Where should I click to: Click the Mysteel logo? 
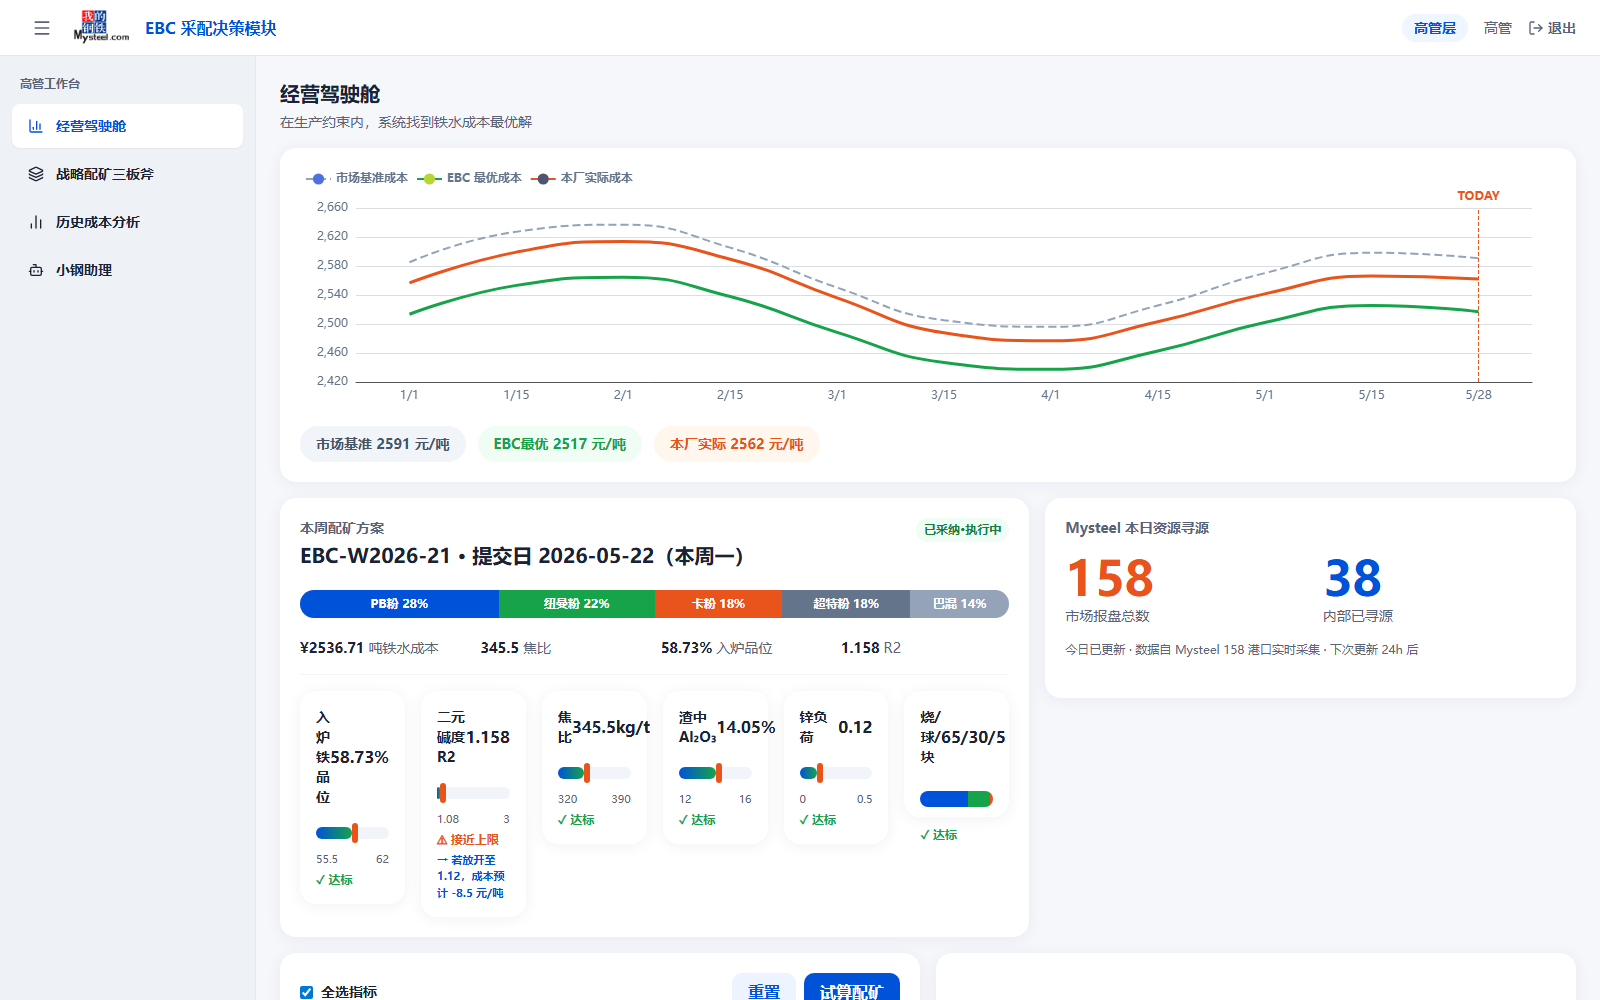(x=101, y=27)
